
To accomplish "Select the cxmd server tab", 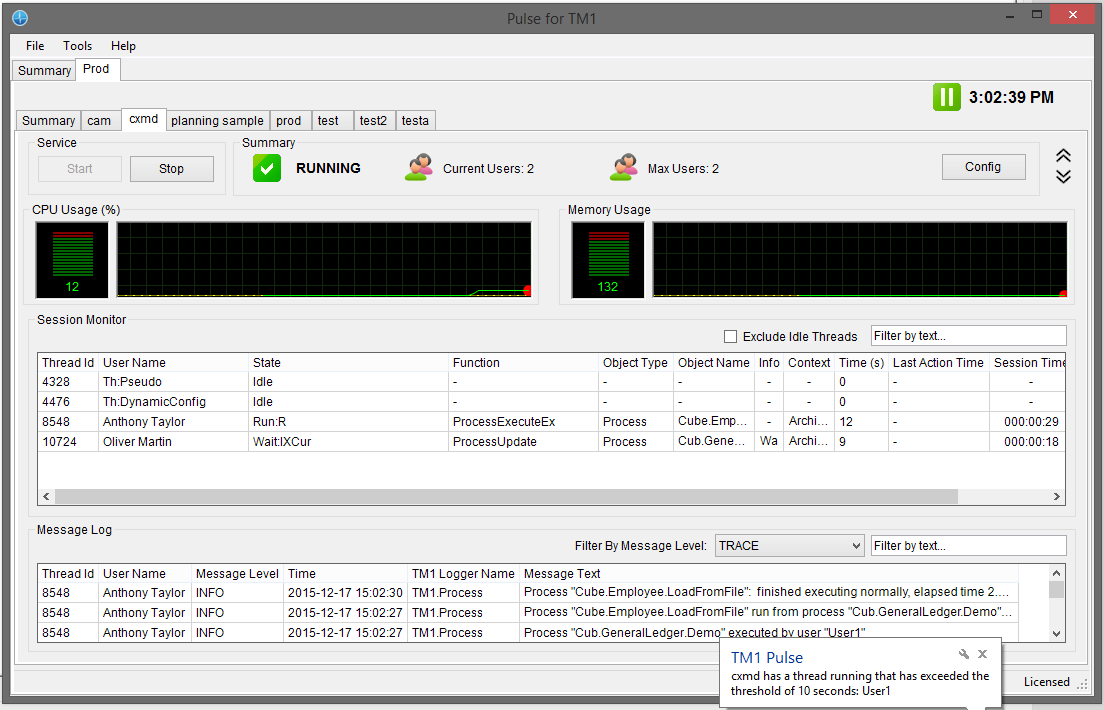I will [144, 119].
